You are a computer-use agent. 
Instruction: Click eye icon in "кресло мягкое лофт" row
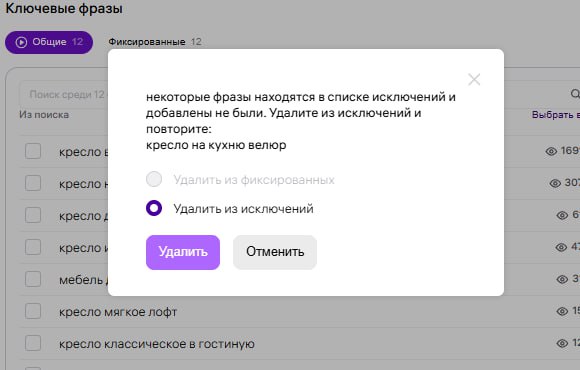[x=562, y=312]
